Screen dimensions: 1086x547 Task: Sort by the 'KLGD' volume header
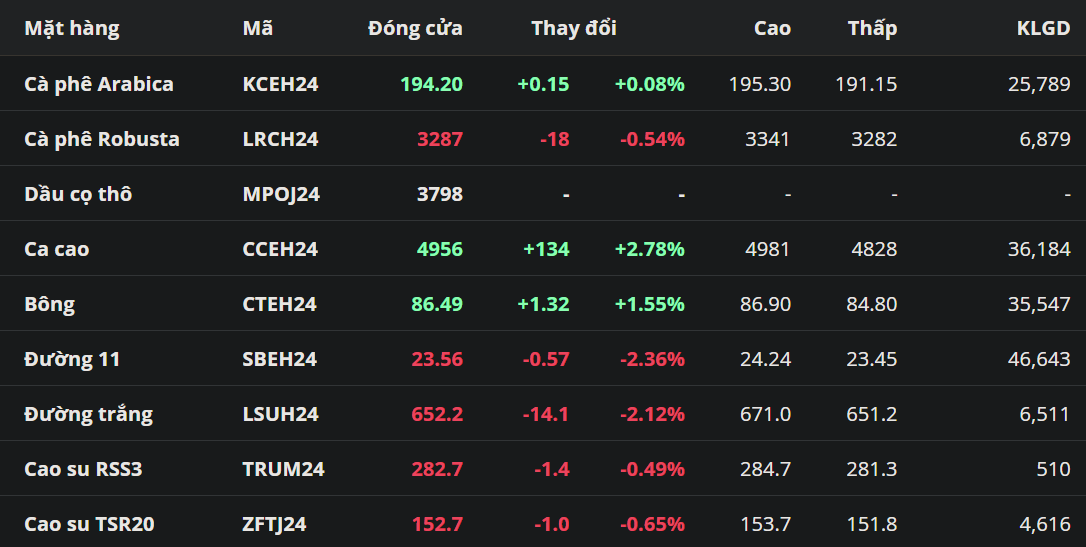pyautogui.click(x=1043, y=28)
